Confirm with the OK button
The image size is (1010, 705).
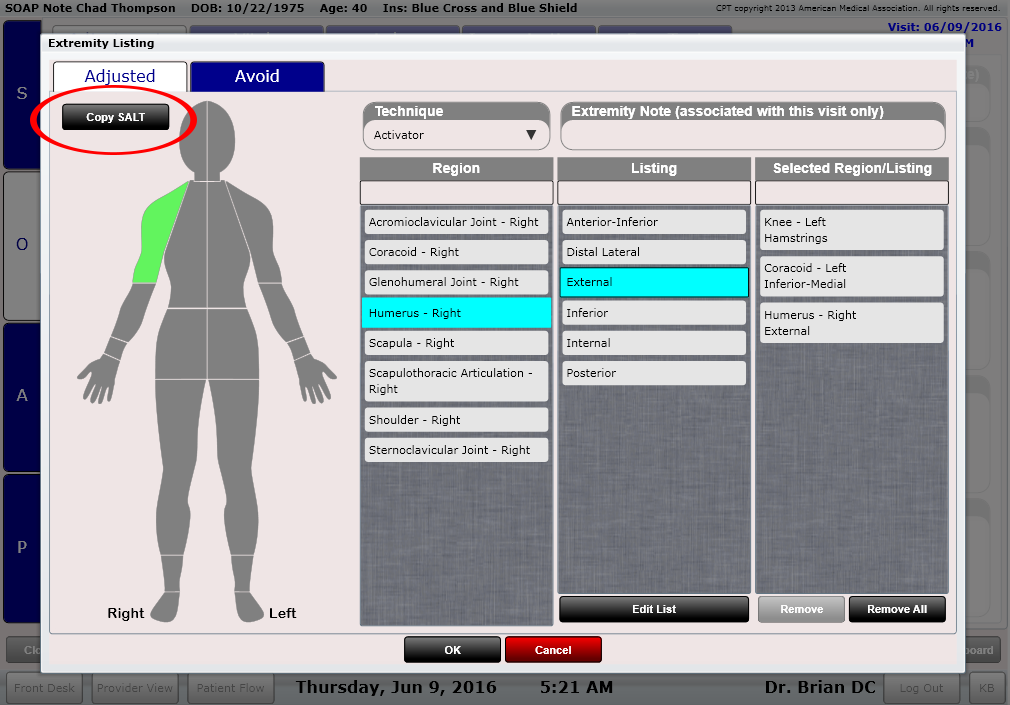click(x=452, y=649)
